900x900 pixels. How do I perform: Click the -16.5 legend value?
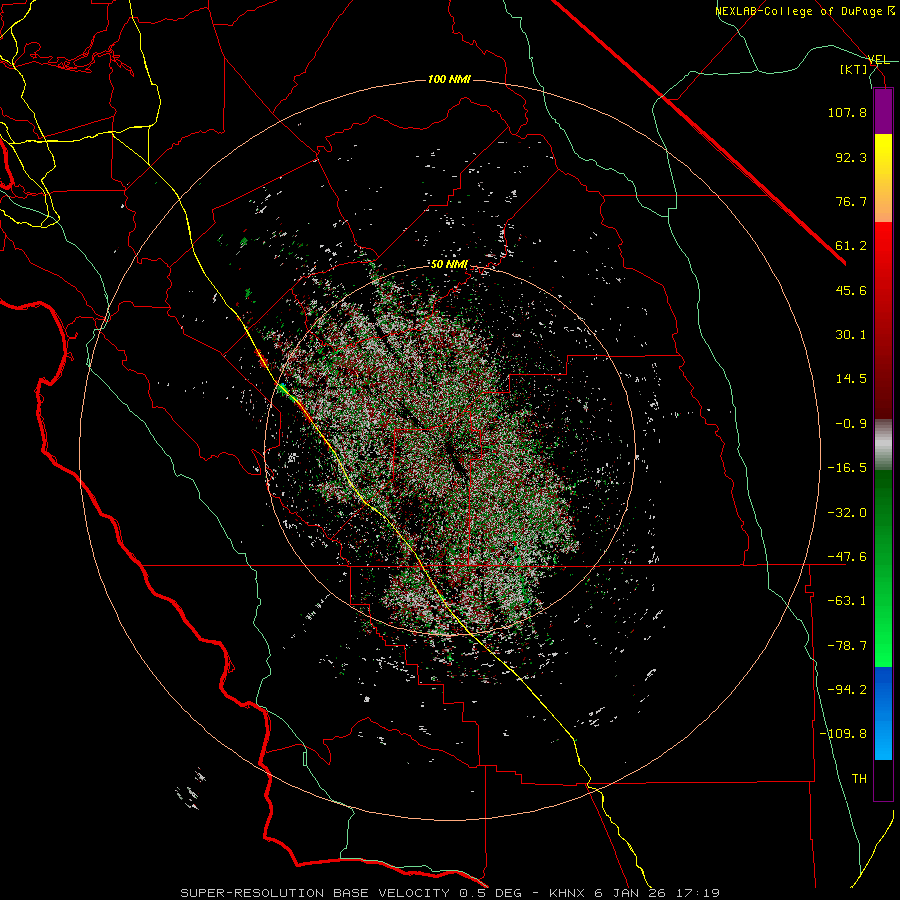[847, 468]
